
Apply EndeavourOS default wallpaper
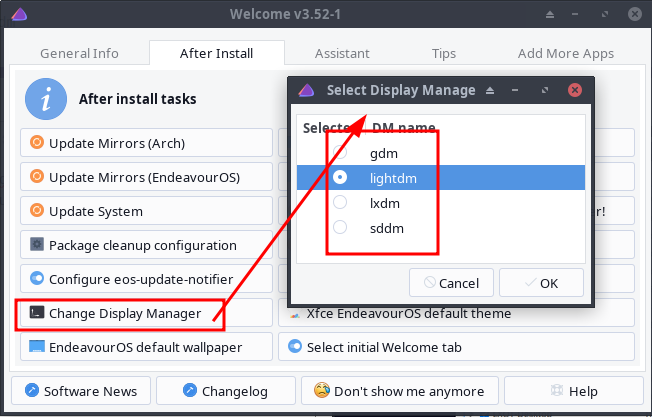point(146,347)
